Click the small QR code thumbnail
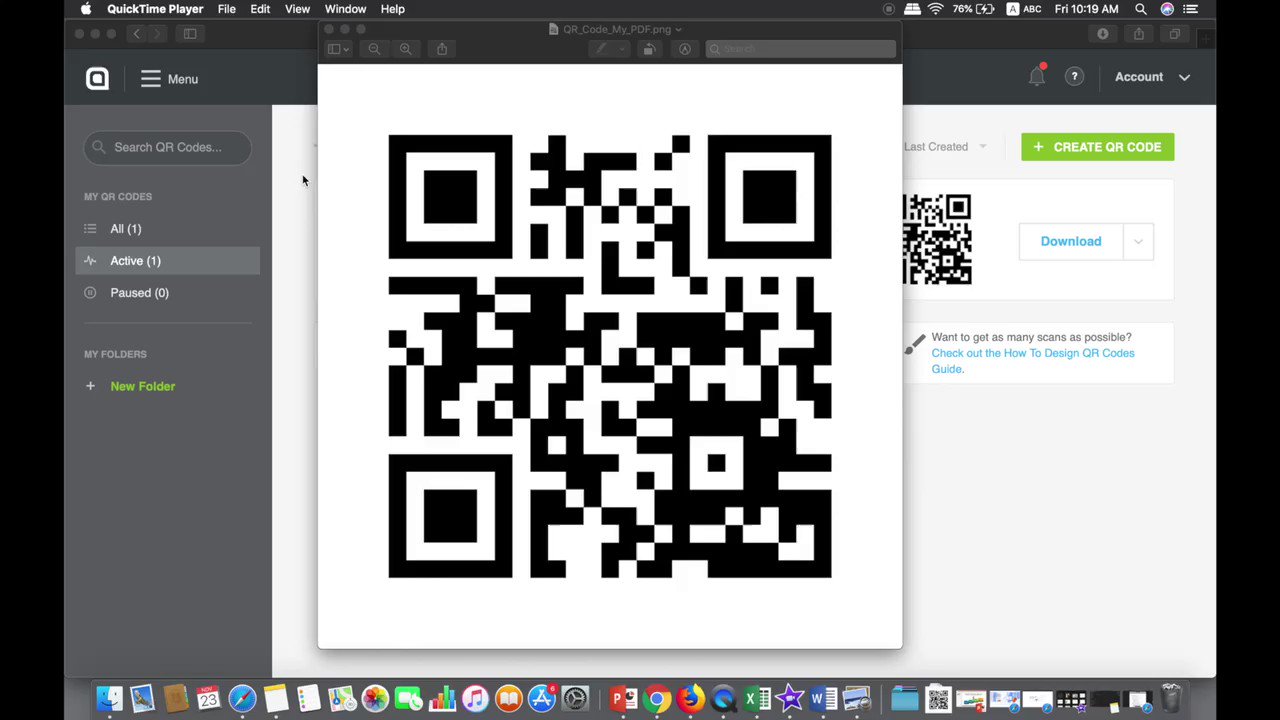Screen dimensions: 1280x720 click(x=937, y=240)
